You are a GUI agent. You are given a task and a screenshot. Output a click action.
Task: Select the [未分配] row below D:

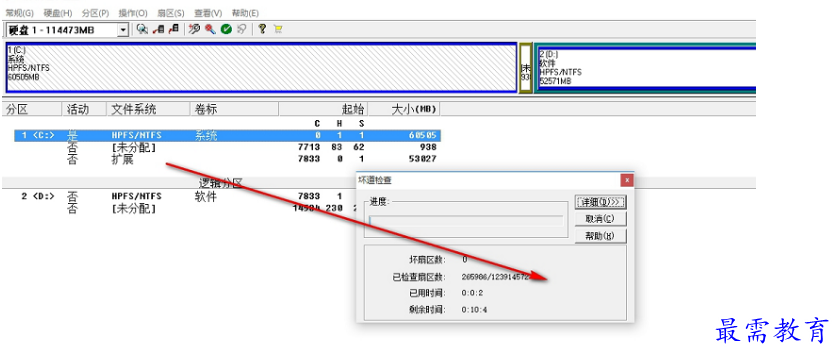point(185,209)
